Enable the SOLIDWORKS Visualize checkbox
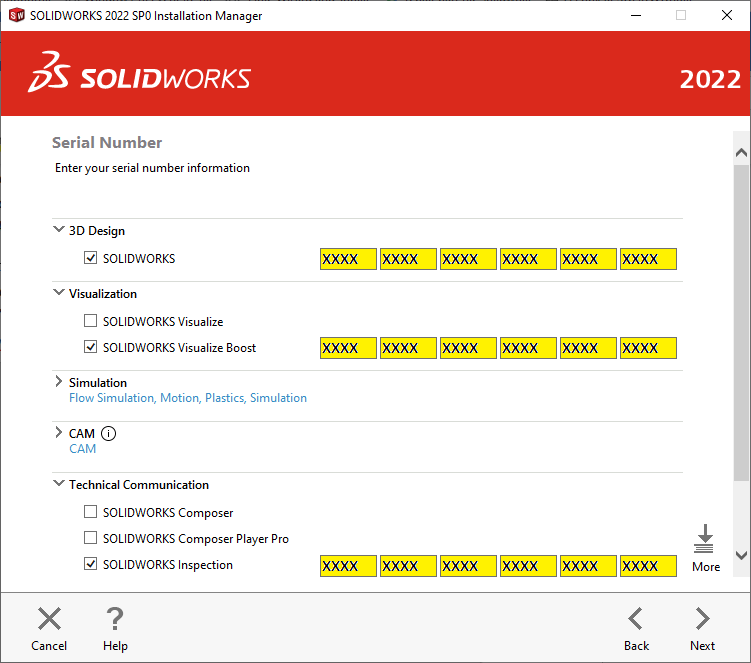The width and height of the screenshot is (751, 663). click(x=91, y=322)
